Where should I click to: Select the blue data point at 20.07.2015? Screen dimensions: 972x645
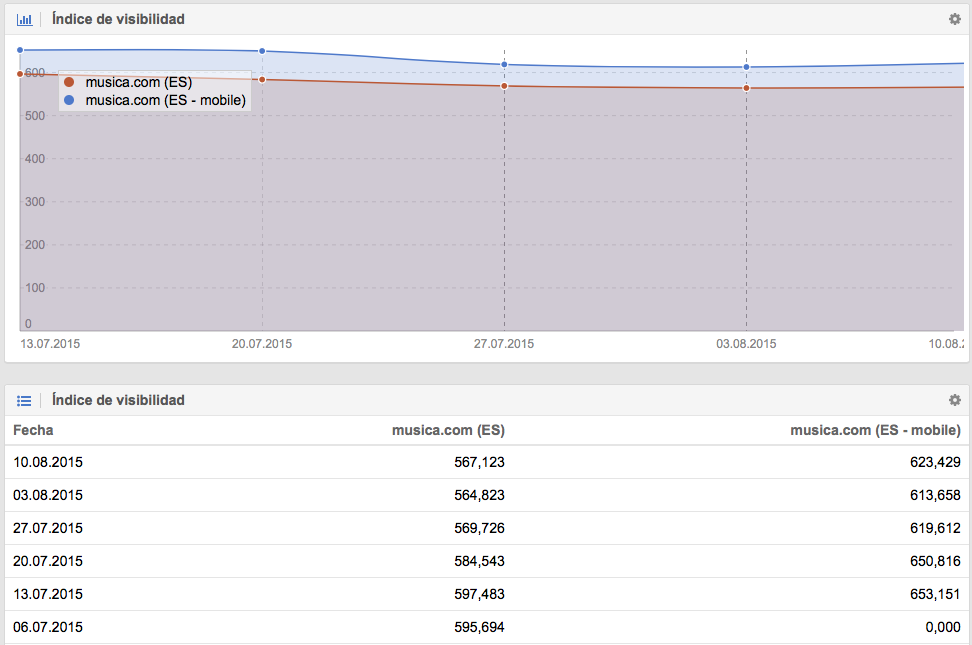[262, 51]
